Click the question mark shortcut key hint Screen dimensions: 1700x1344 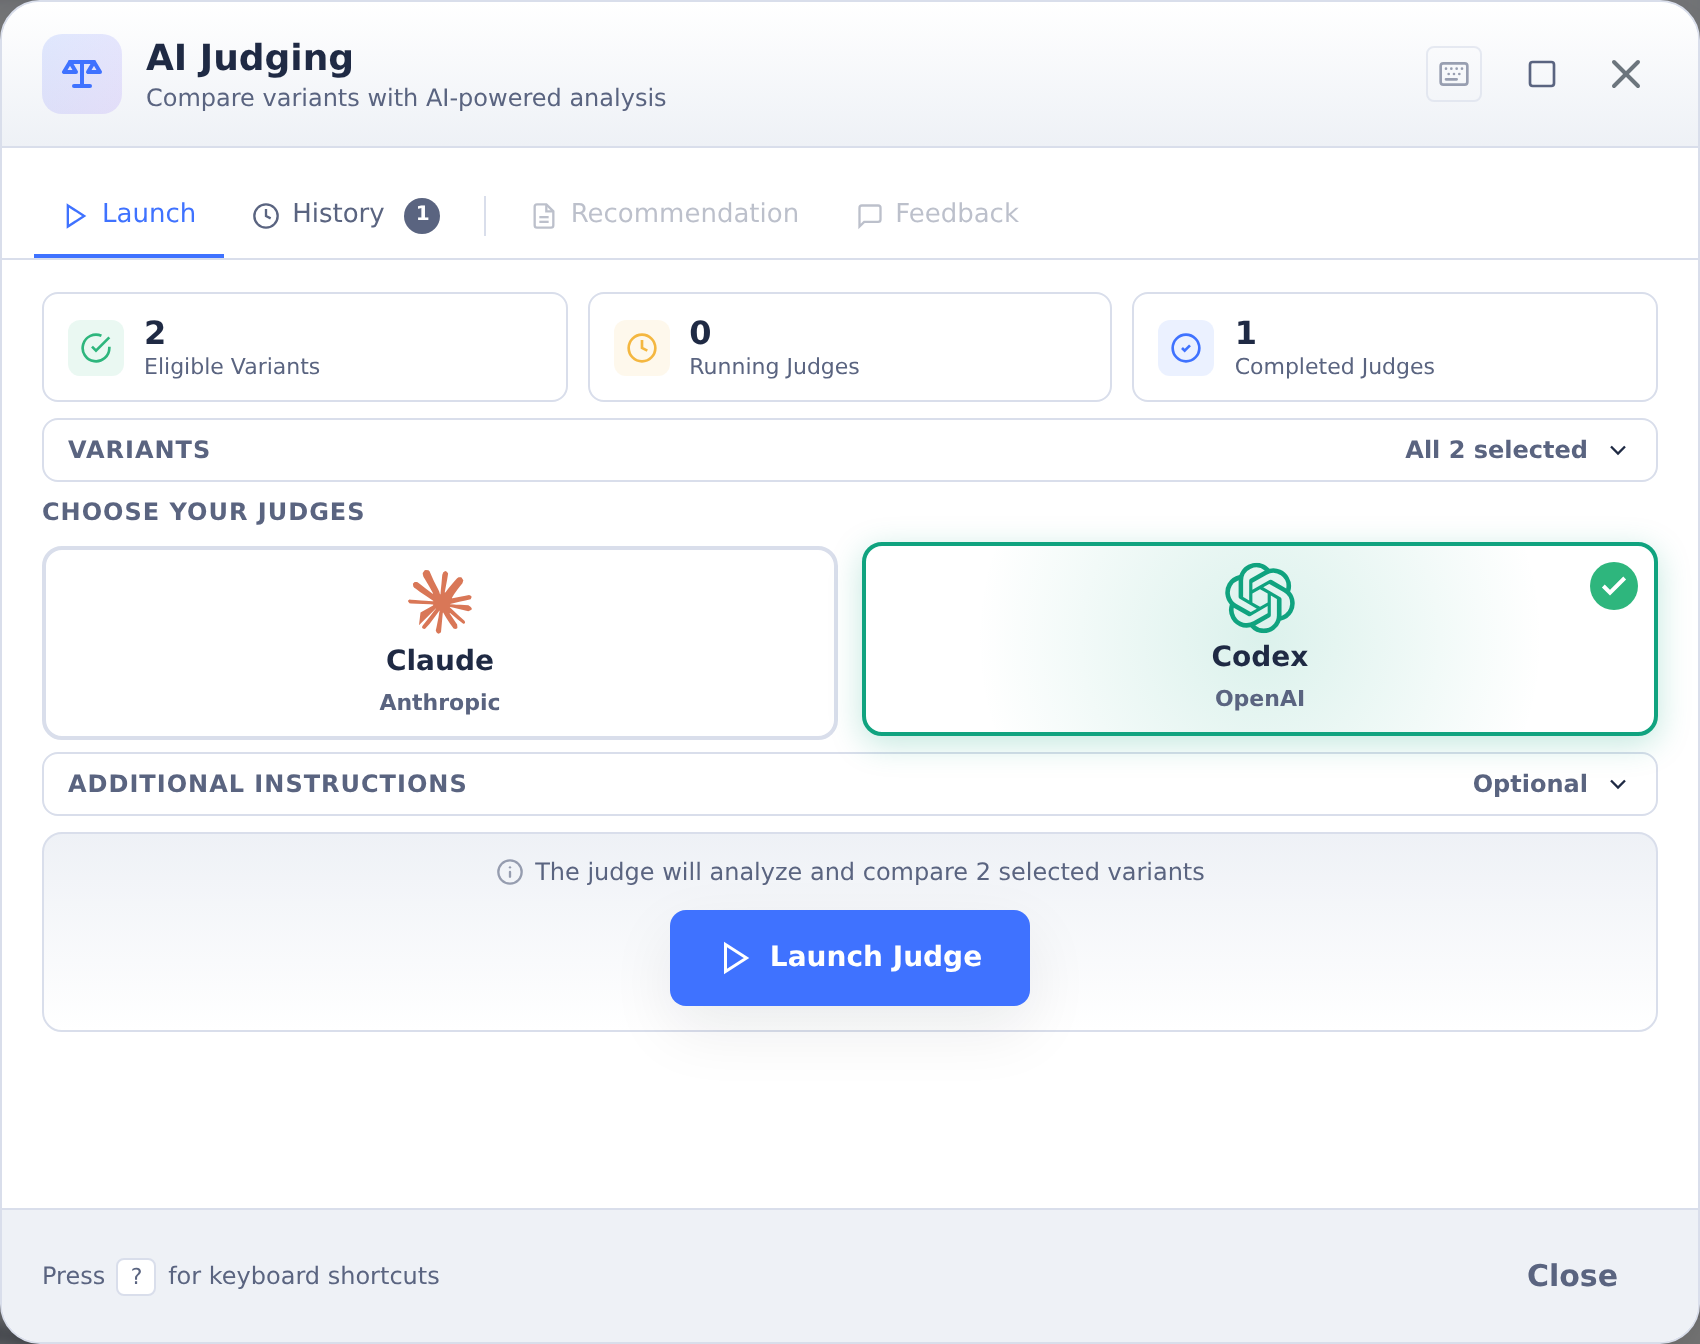136,1277
